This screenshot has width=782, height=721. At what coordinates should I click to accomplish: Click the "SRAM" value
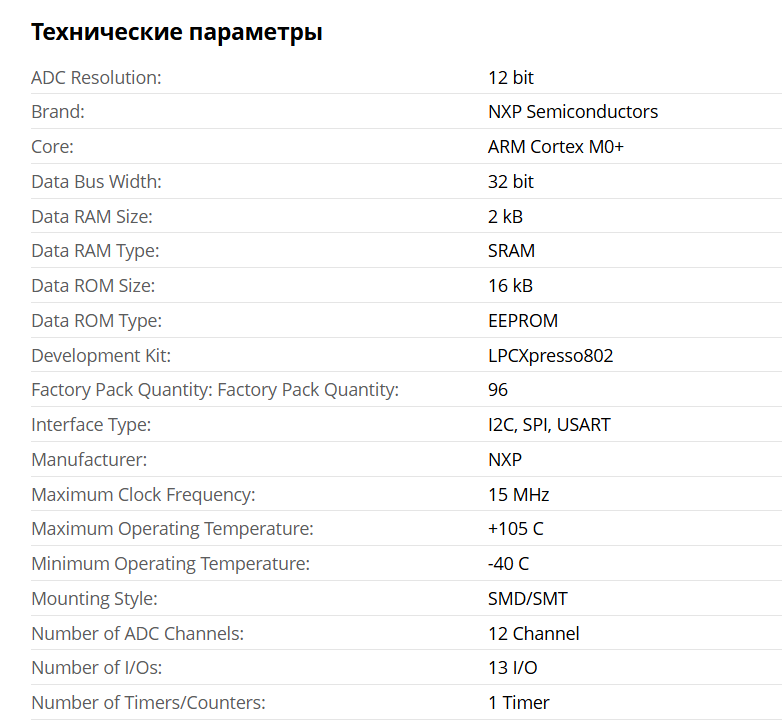coord(511,251)
